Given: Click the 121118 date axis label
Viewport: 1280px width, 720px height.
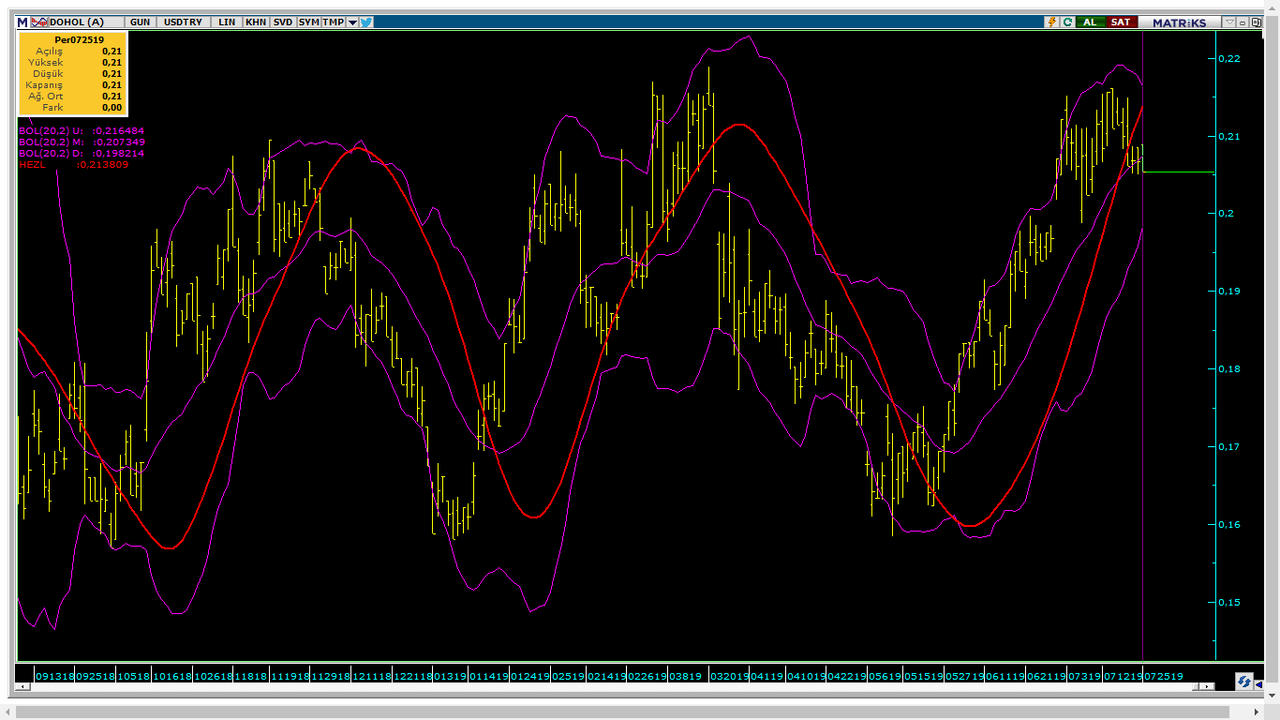Looking at the screenshot, I should (371, 676).
